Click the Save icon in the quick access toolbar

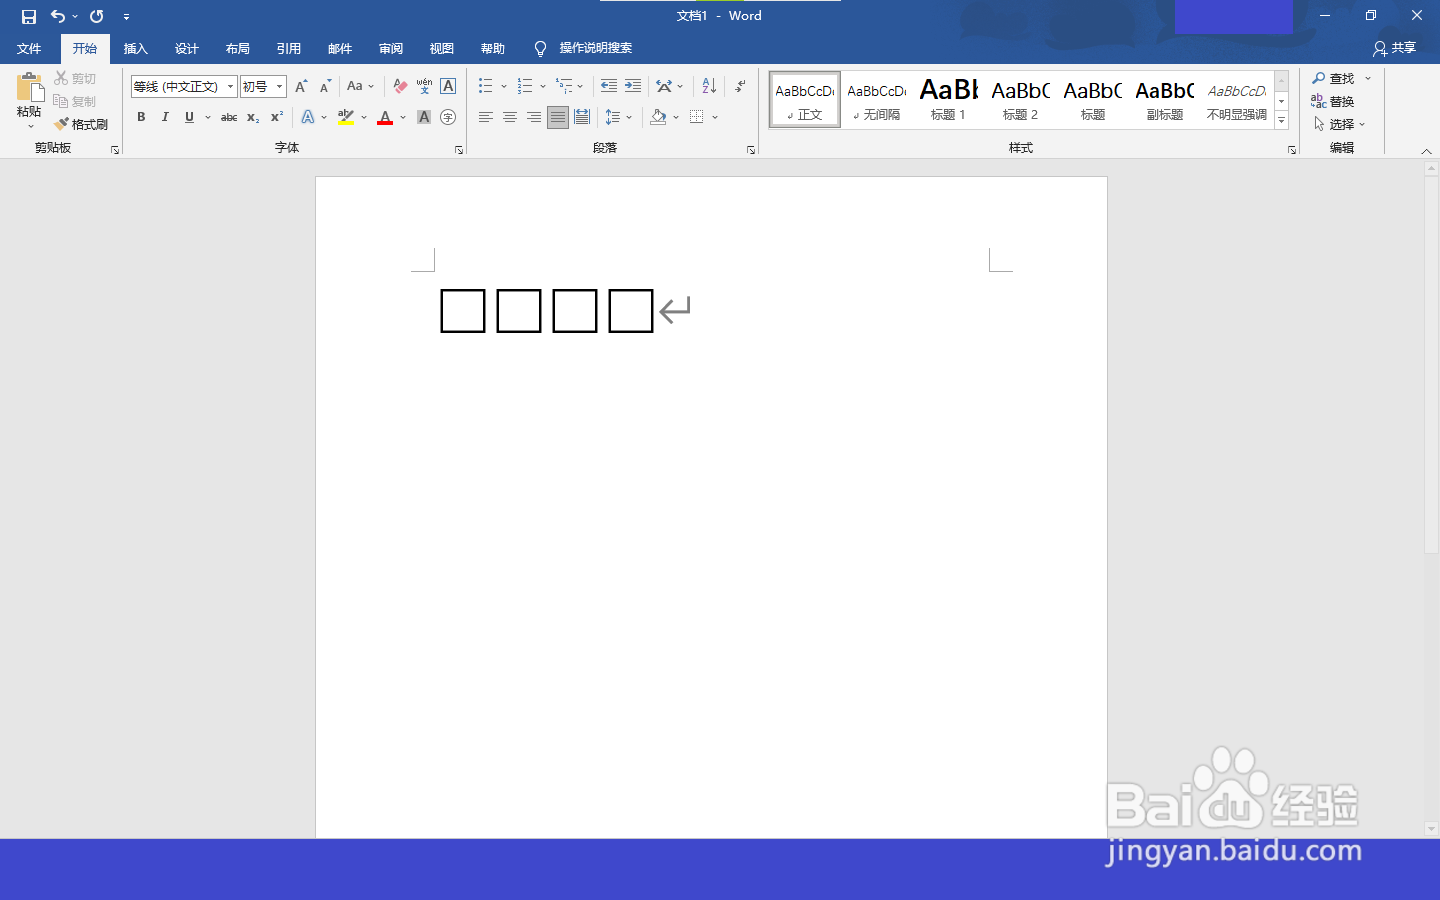click(29, 16)
